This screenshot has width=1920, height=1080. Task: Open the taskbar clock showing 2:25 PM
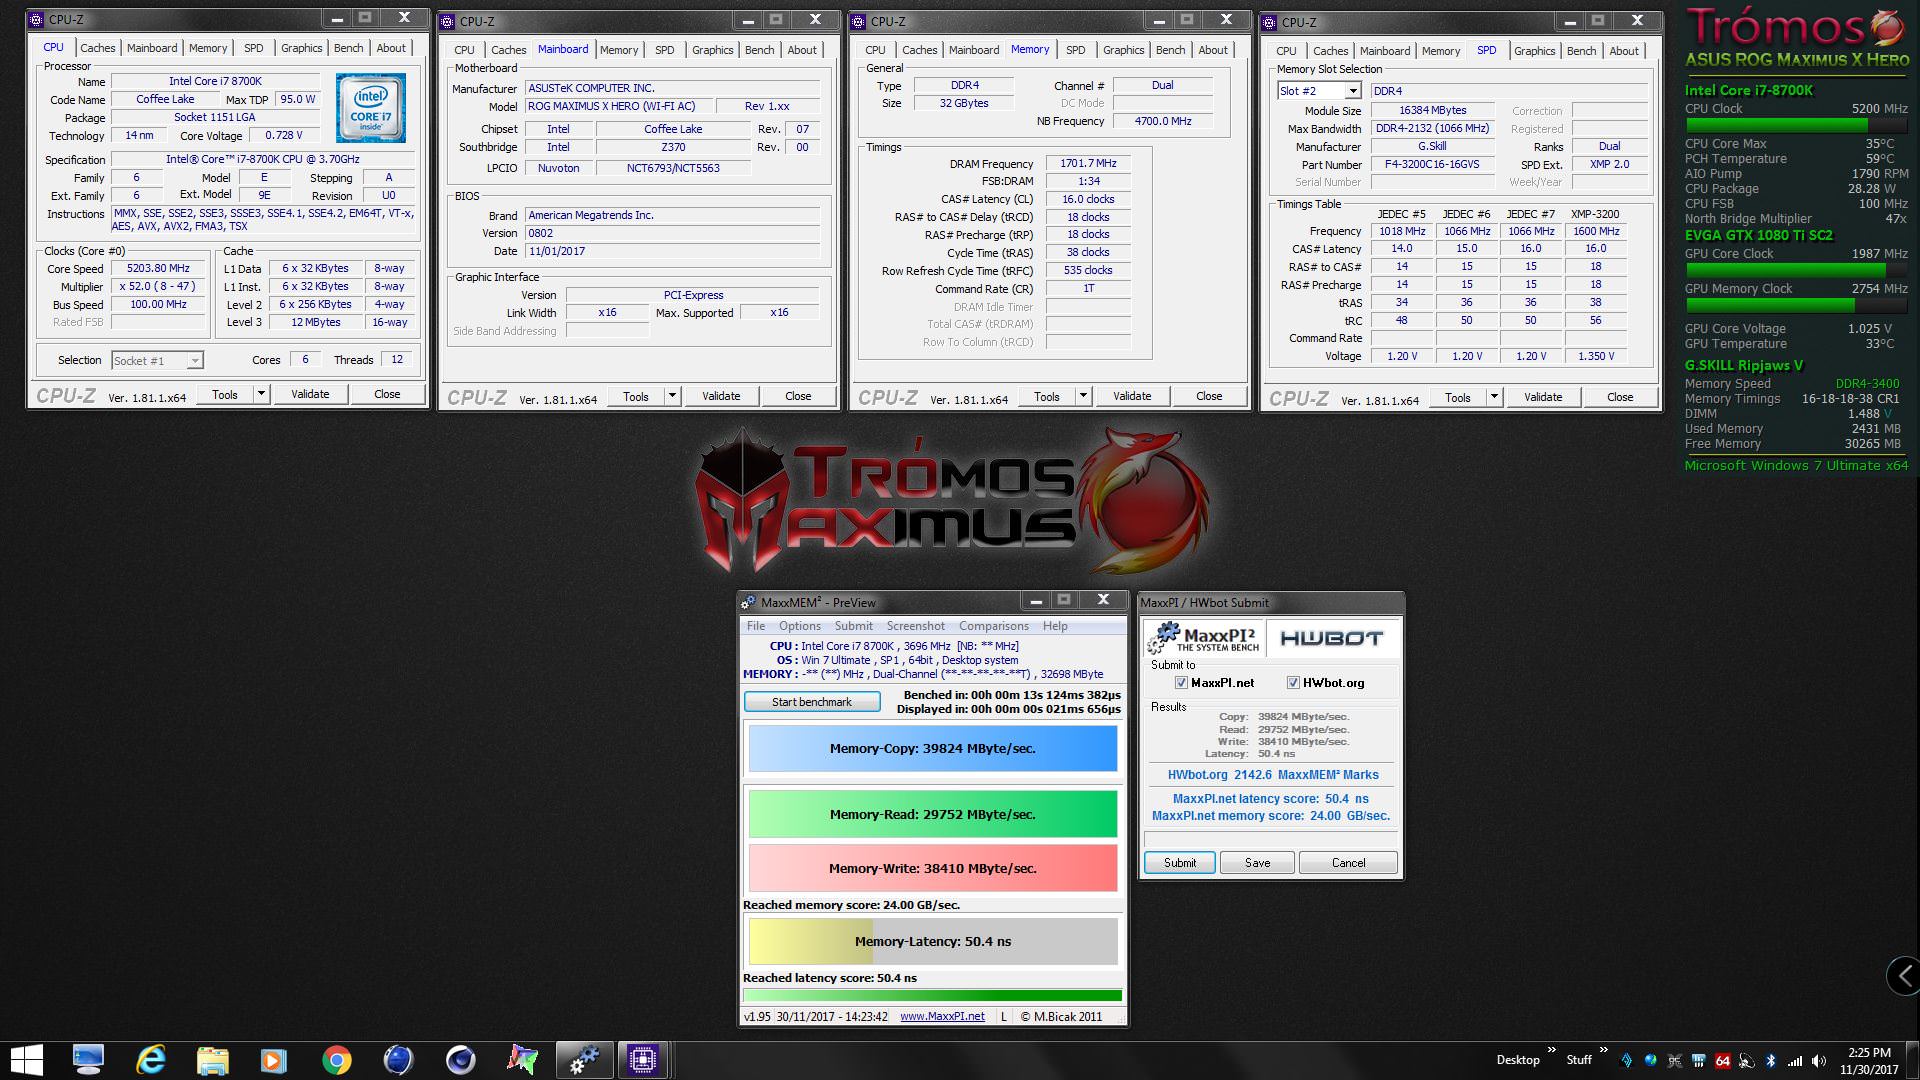[x=1868, y=1060]
